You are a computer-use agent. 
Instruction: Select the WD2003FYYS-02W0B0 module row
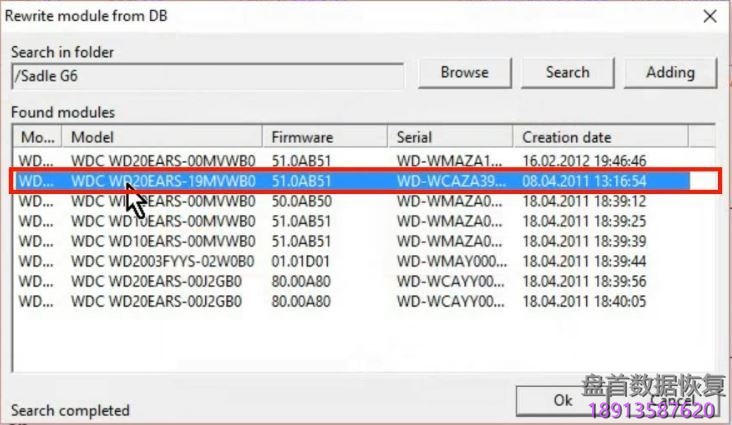163,261
